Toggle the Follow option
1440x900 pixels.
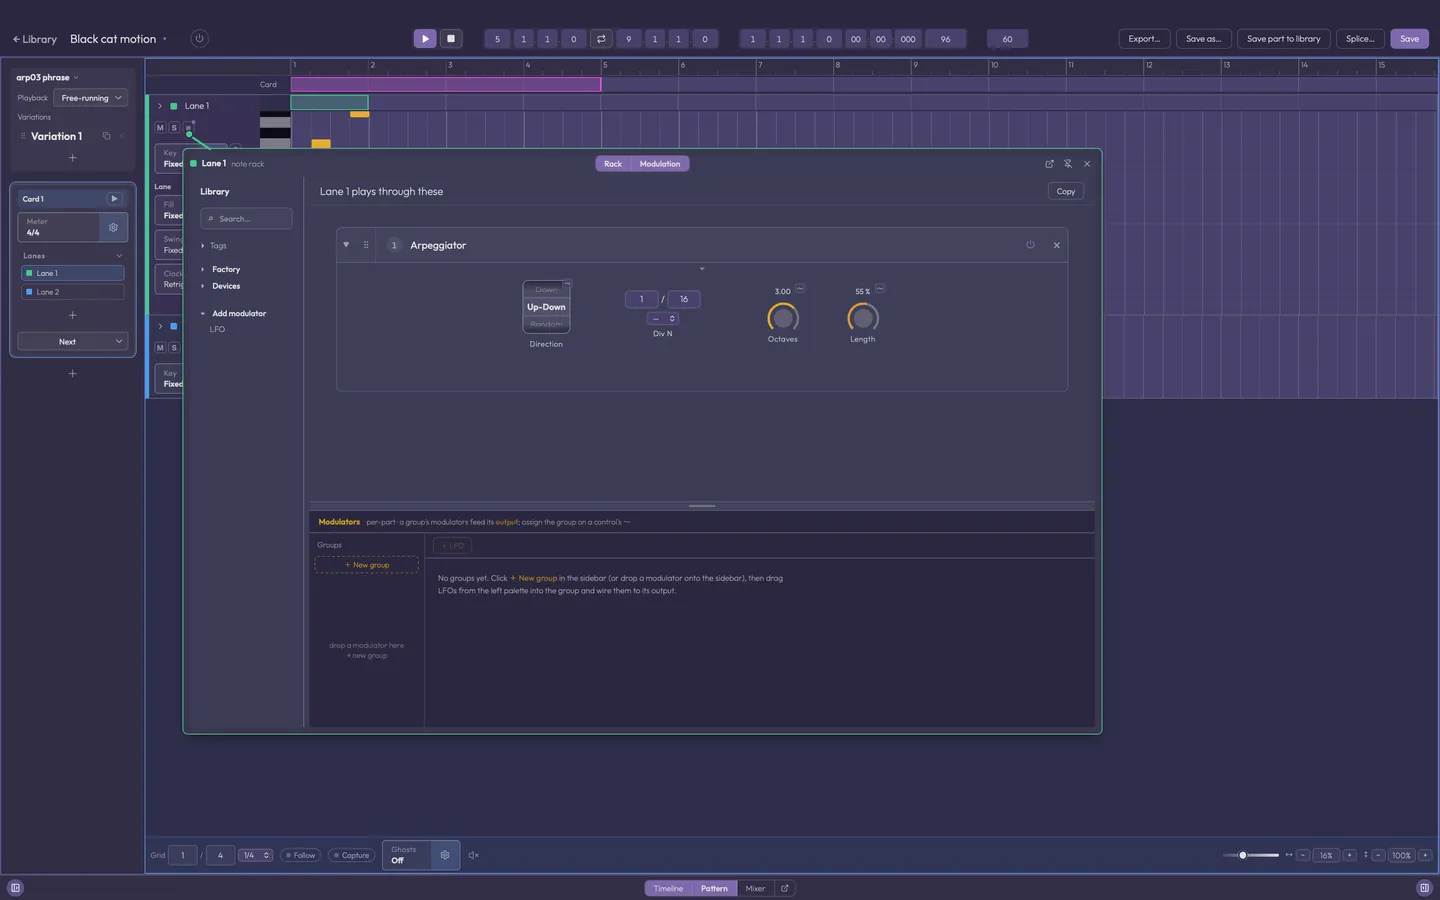coord(300,856)
